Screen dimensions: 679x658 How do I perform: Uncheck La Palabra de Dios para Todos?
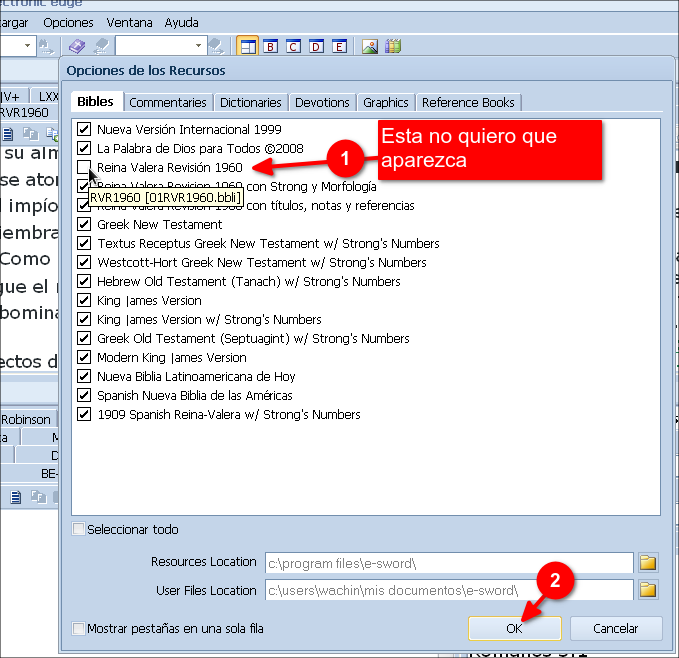[x=84, y=148]
